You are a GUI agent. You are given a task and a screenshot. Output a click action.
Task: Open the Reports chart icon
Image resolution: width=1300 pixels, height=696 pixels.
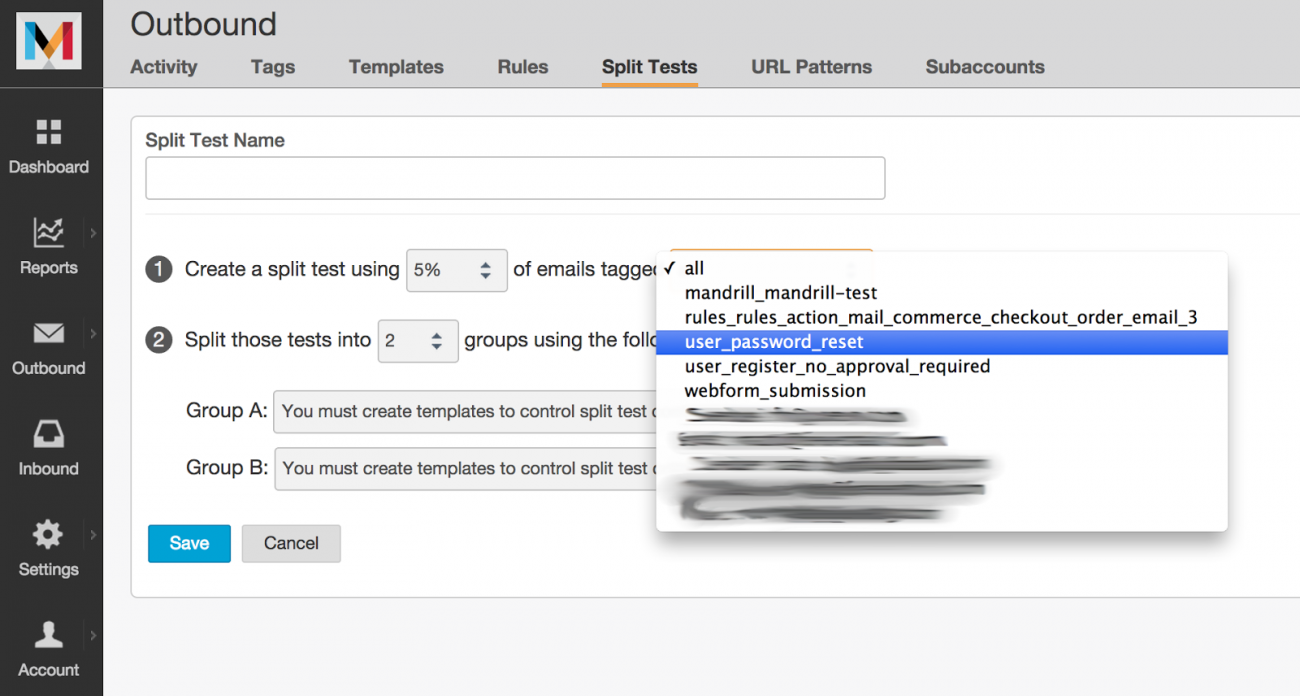(48, 232)
